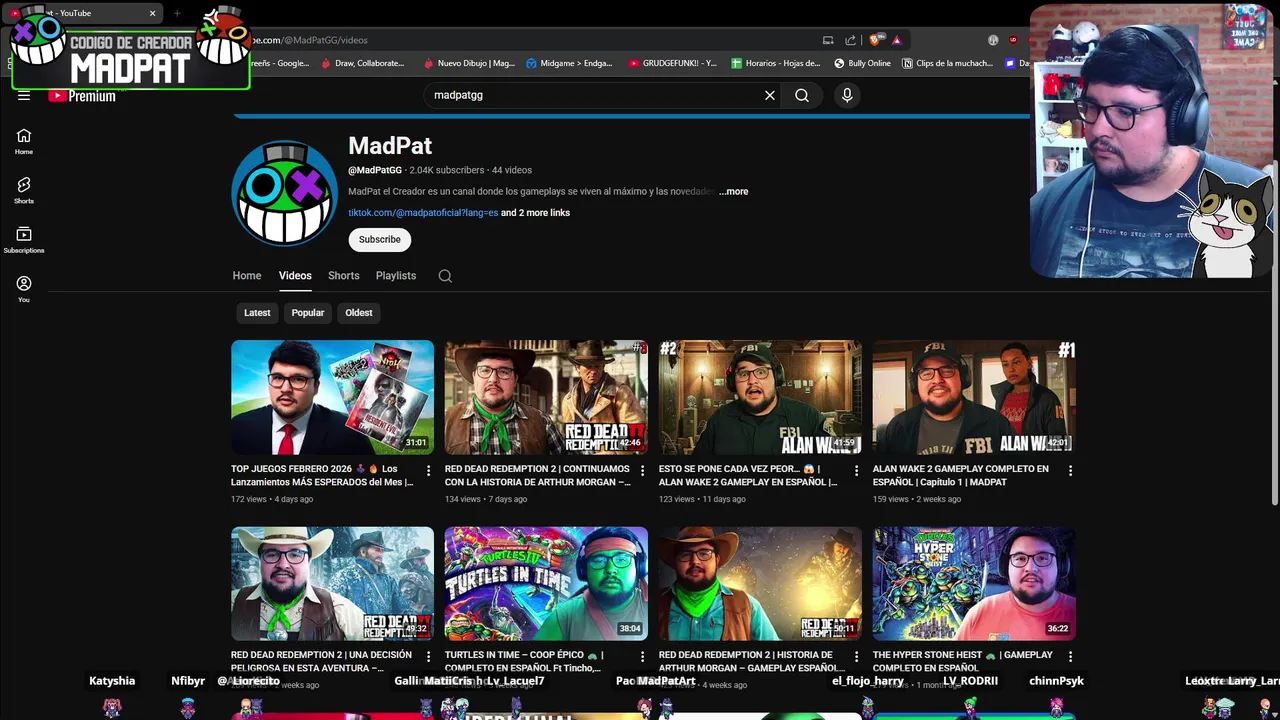Open the Midgame > Endga... bookmark
This screenshot has height=720, width=1280.
pyautogui.click(x=569, y=63)
